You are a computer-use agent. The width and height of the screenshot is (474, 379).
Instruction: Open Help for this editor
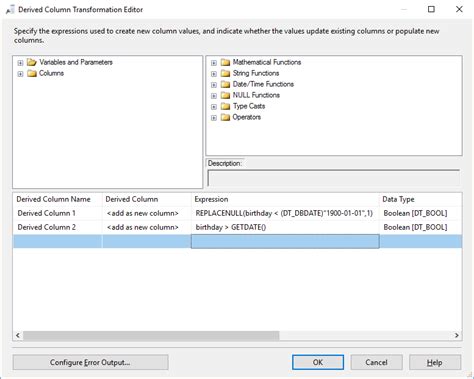click(x=435, y=362)
